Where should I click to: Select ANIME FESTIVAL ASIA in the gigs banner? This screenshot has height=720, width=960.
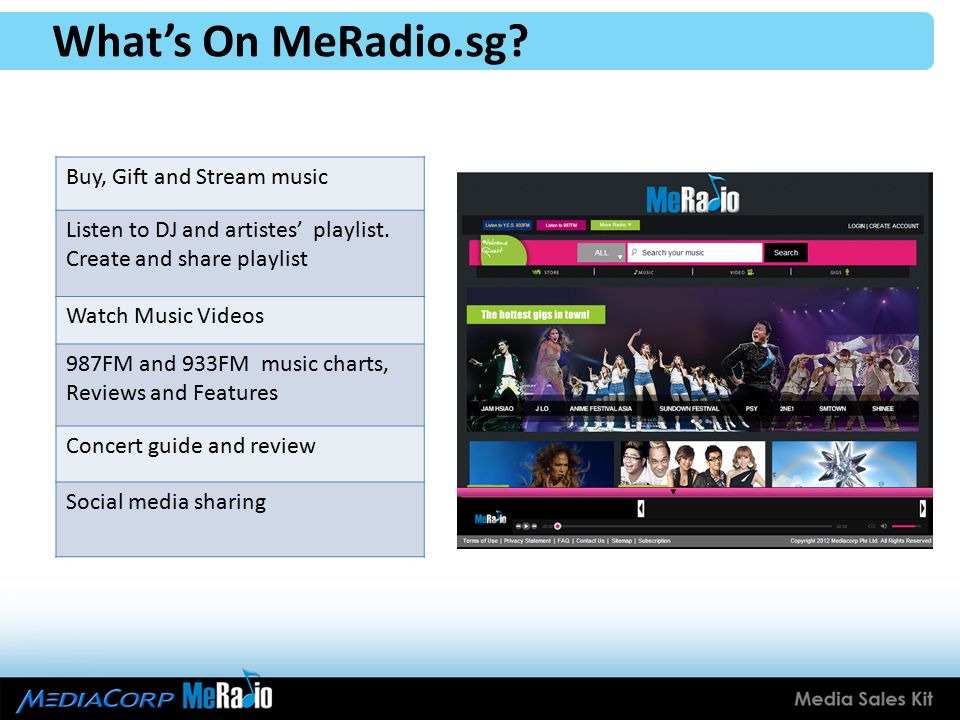(601, 408)
